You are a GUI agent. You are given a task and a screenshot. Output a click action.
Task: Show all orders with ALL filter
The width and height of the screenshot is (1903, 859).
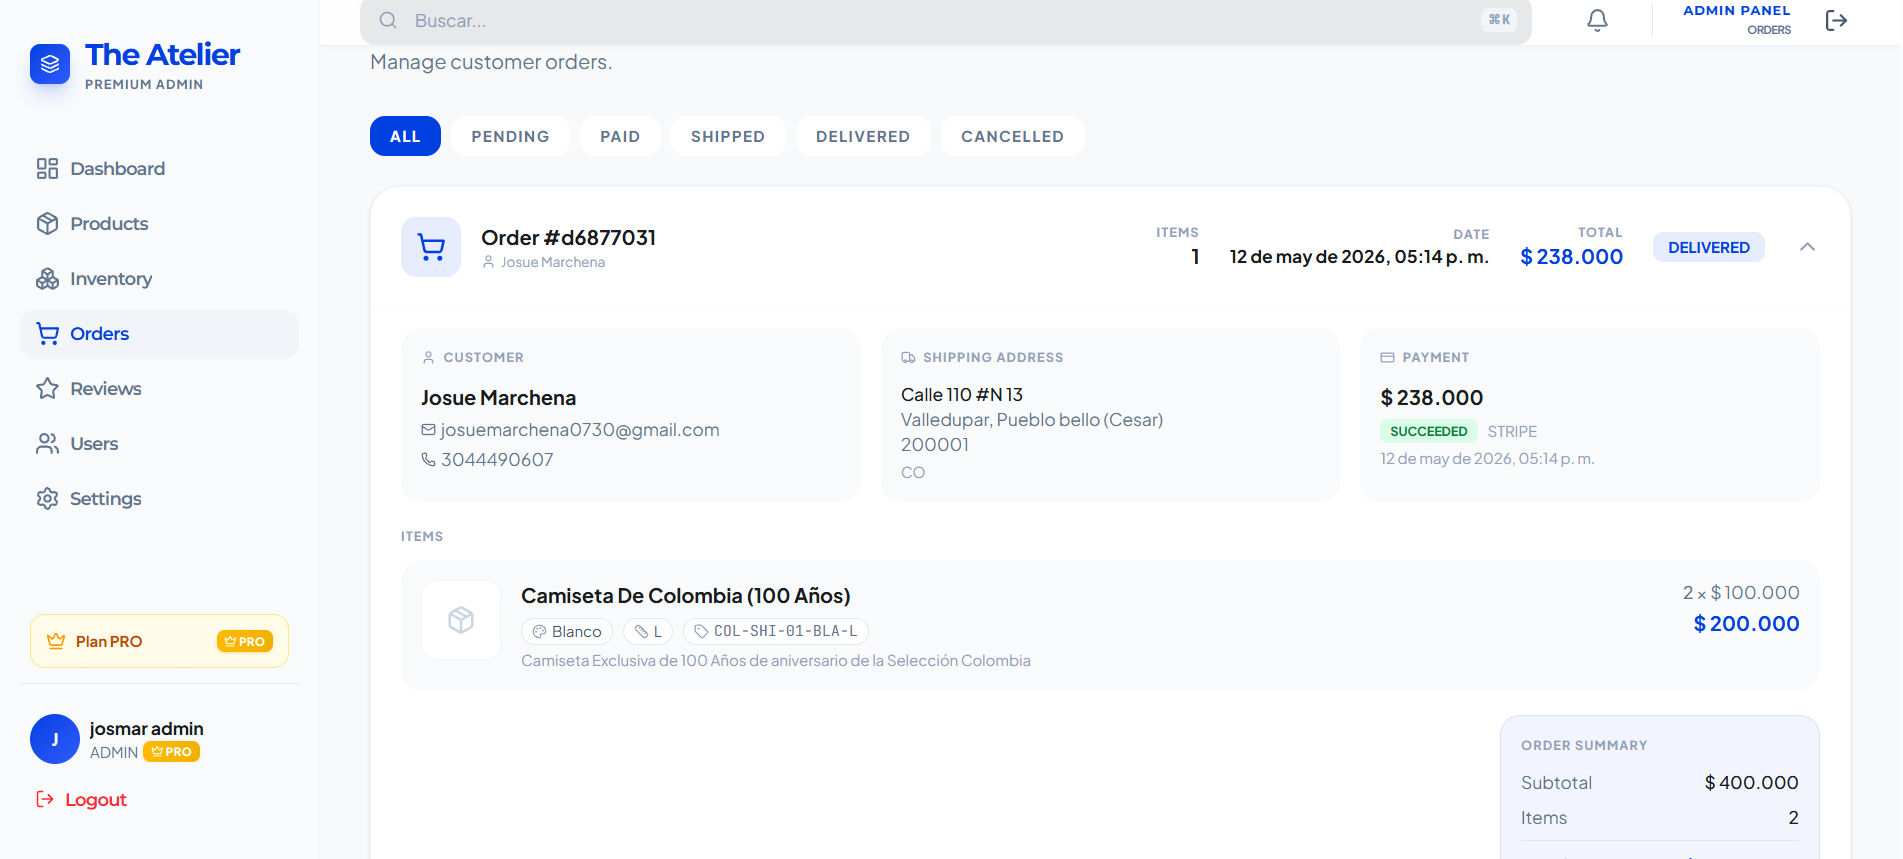pos(405,136)
